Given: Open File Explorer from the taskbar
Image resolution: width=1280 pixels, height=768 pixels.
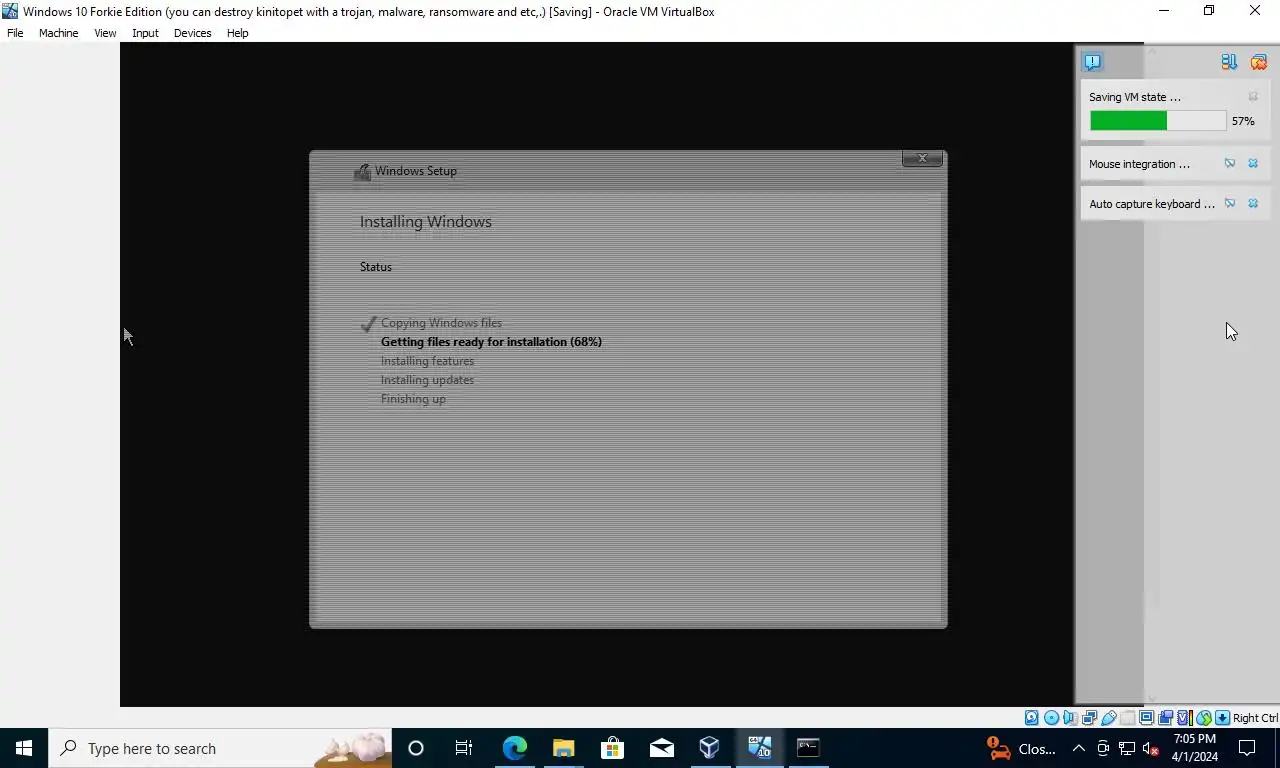Looking at the screenshot, I should coord(563,748).
